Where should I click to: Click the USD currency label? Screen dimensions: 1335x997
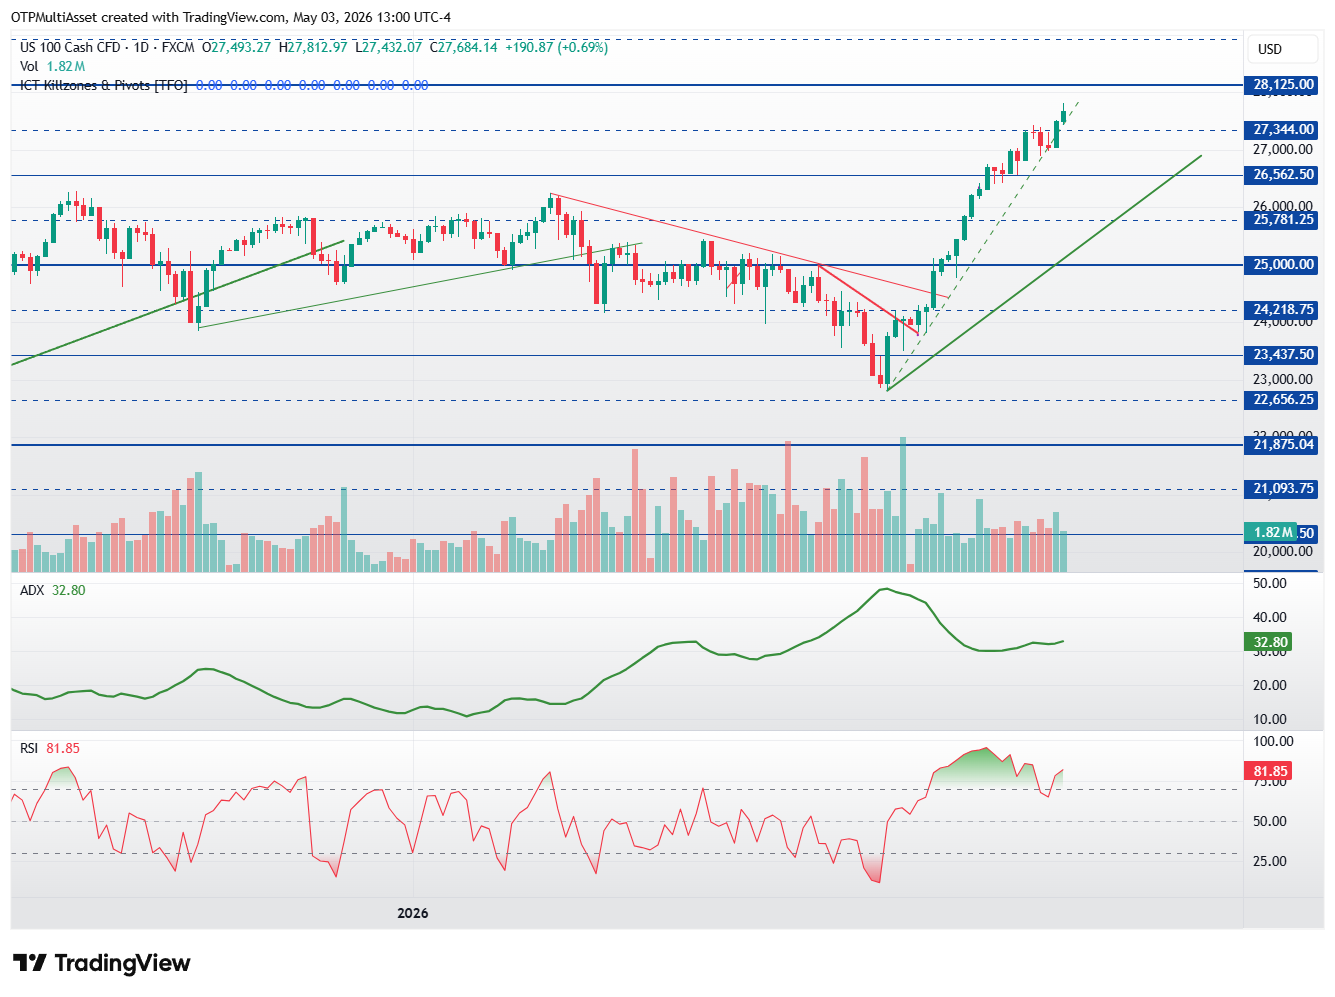(1270, 49)
